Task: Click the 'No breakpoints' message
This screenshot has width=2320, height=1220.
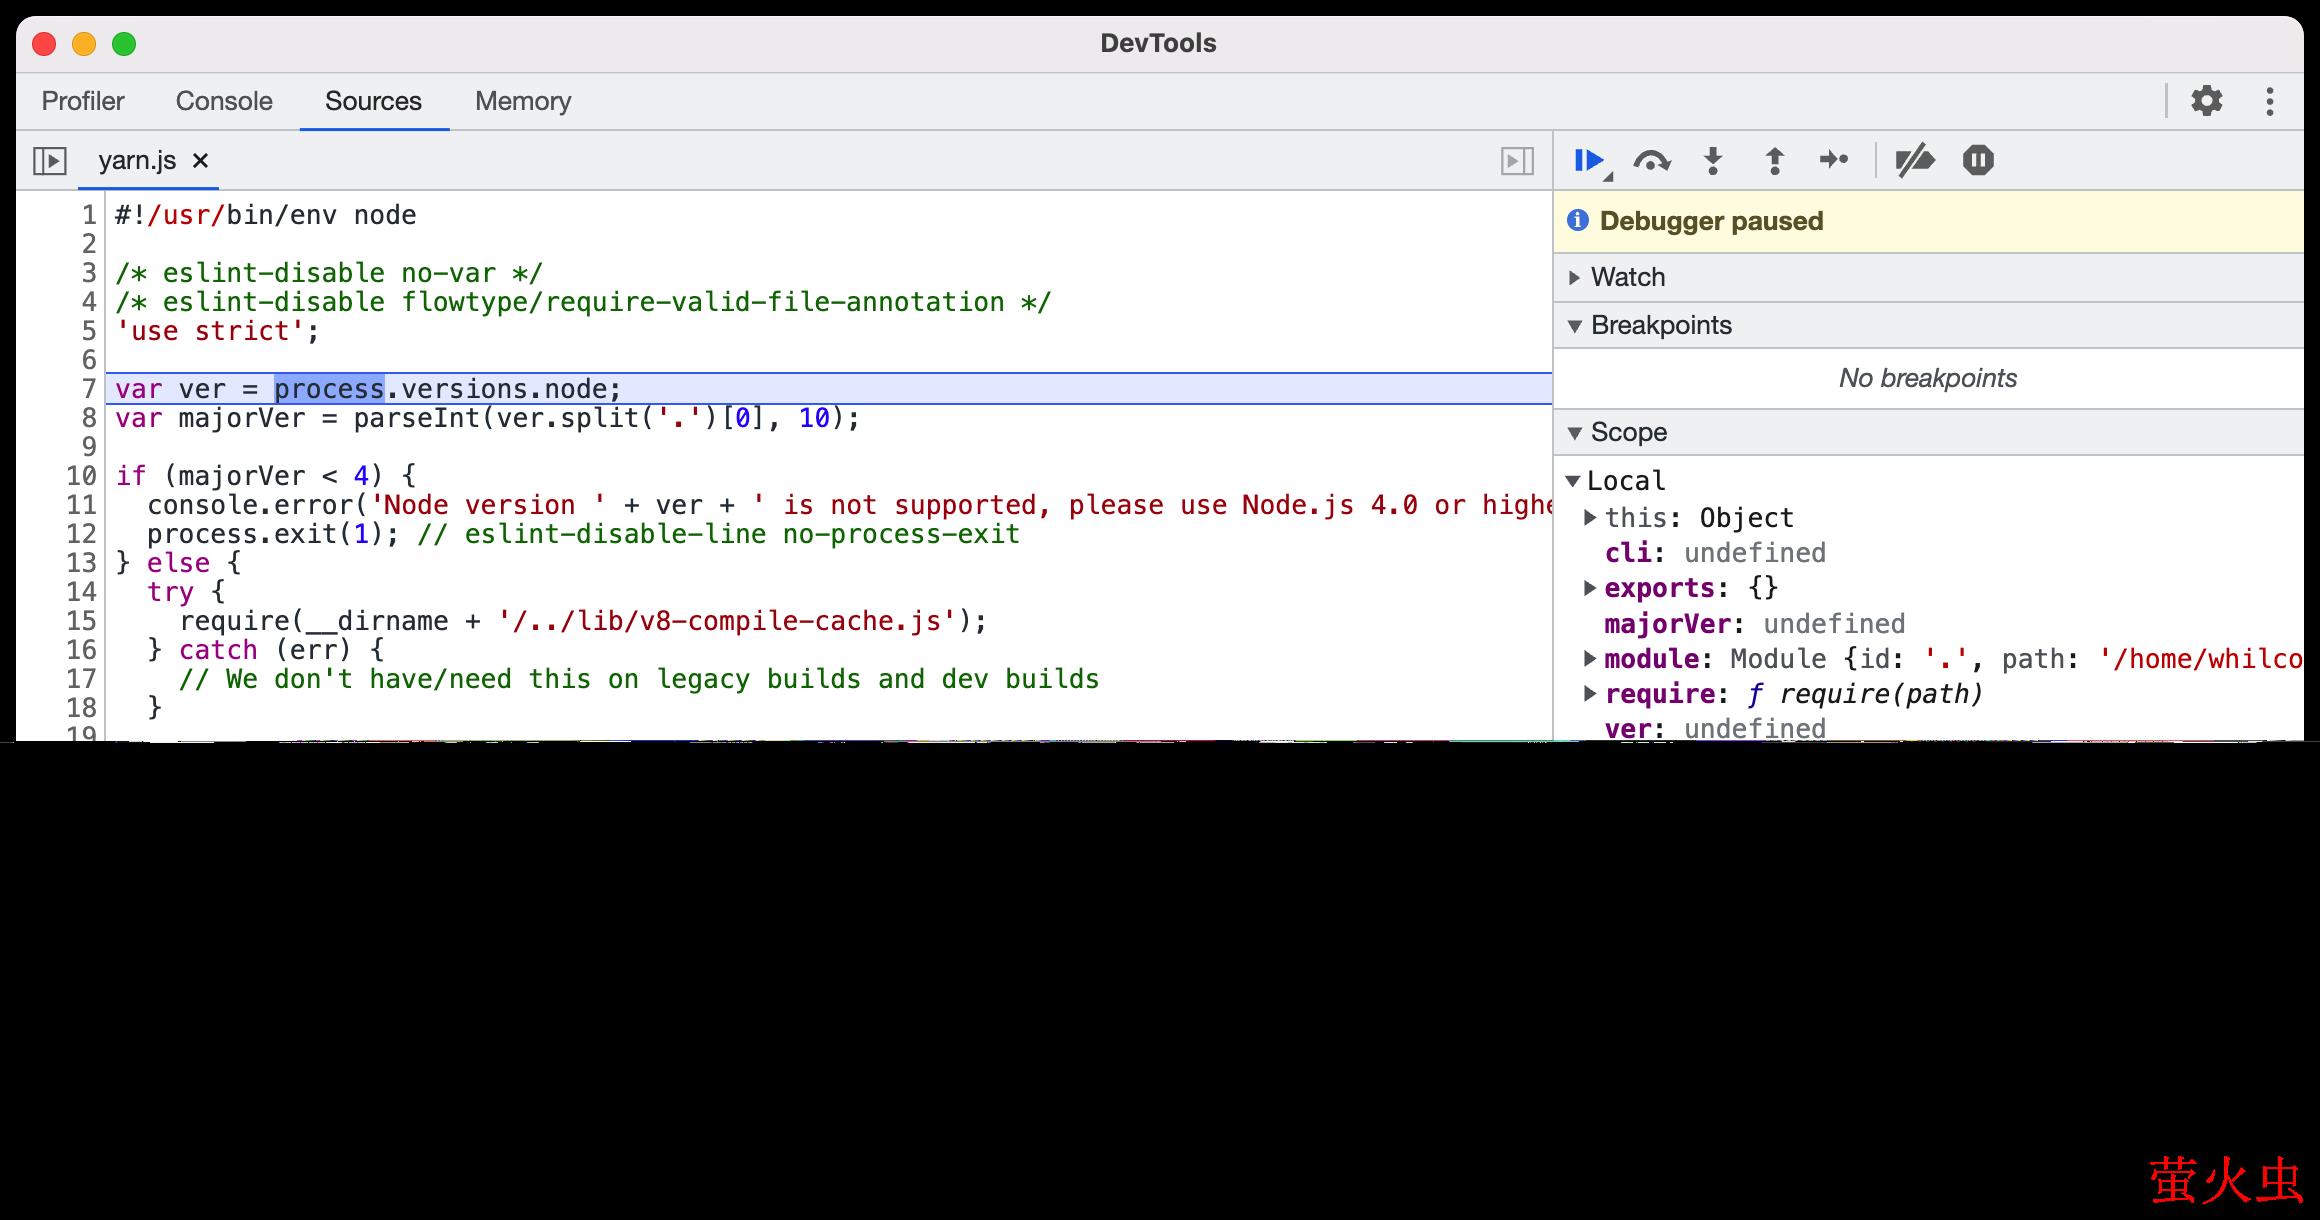Action: pos(1927,378)
